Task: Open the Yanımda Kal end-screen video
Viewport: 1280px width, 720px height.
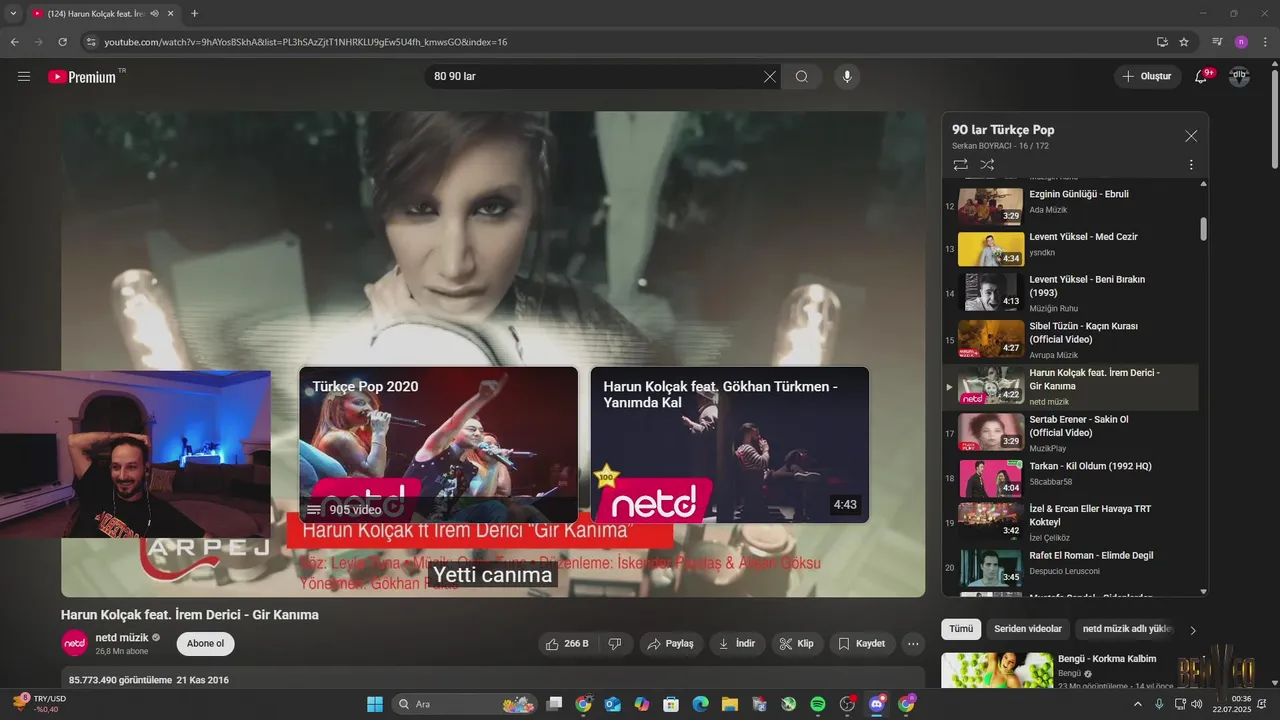Action: (729, 445)
